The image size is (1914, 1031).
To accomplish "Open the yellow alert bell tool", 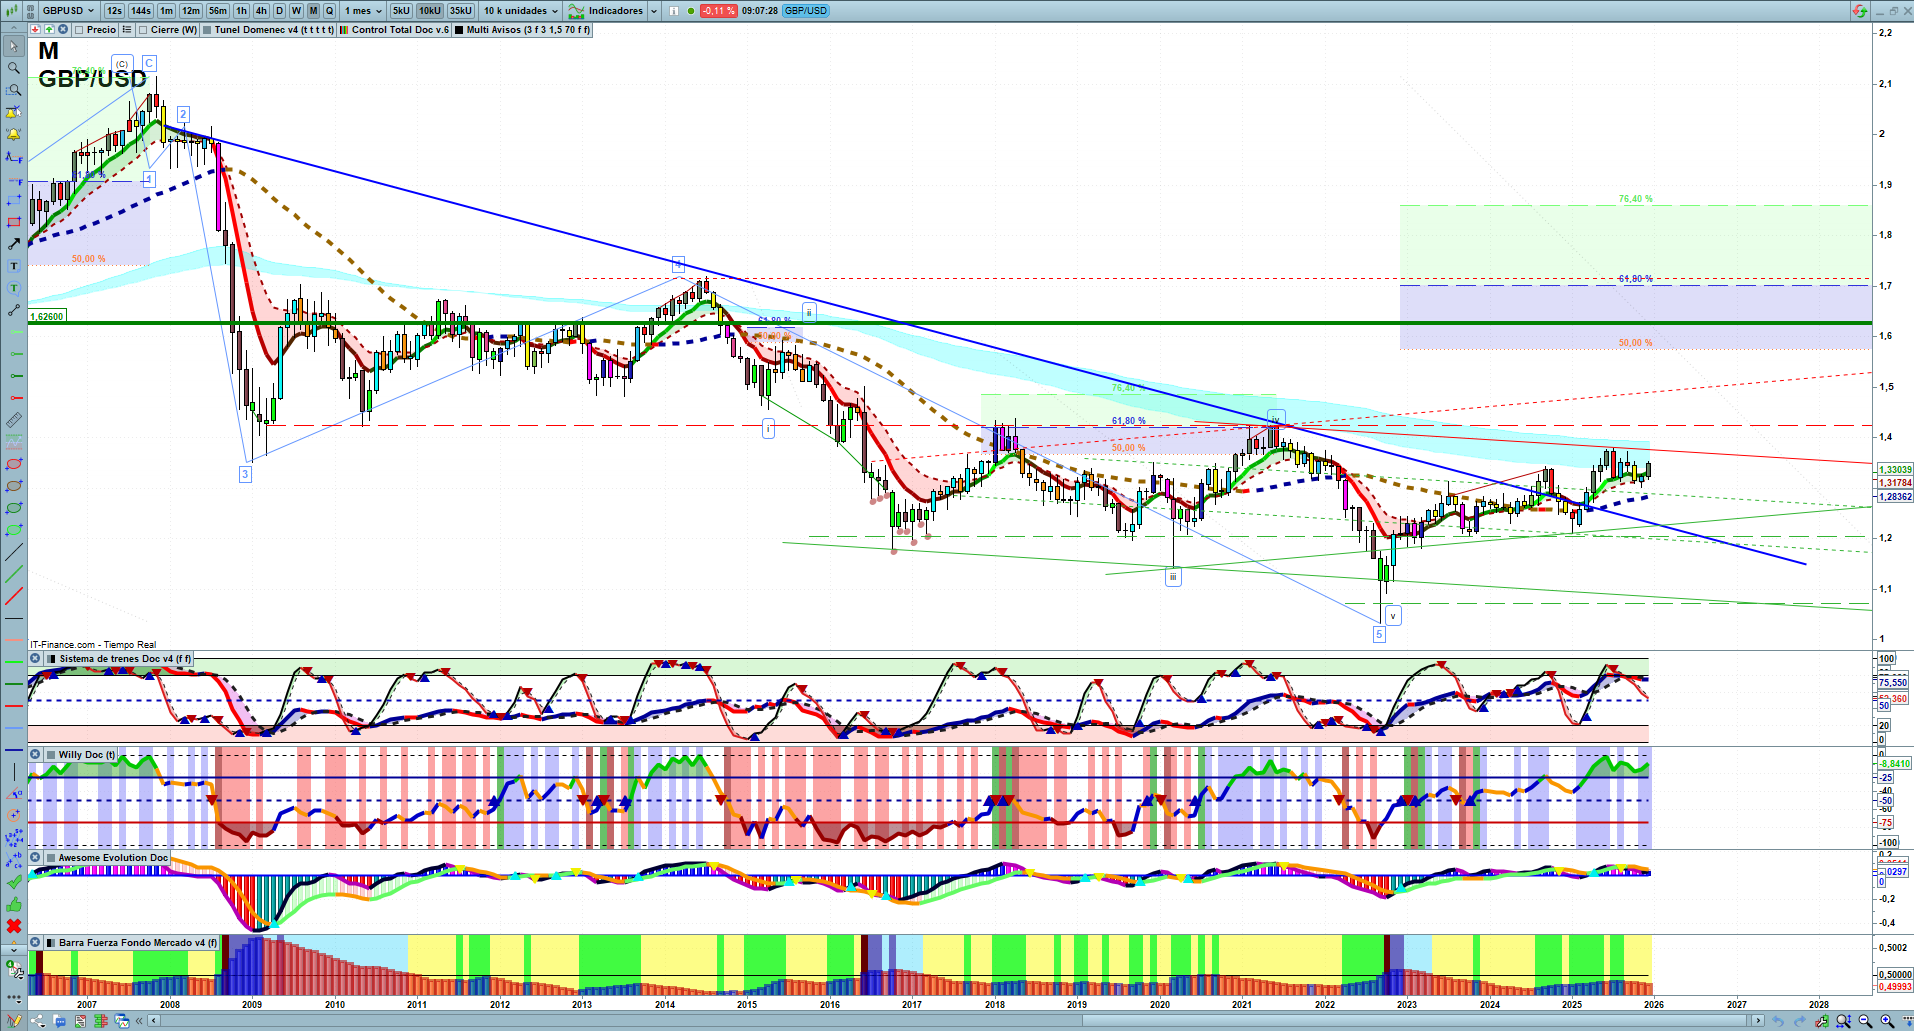I will point(14,134).
